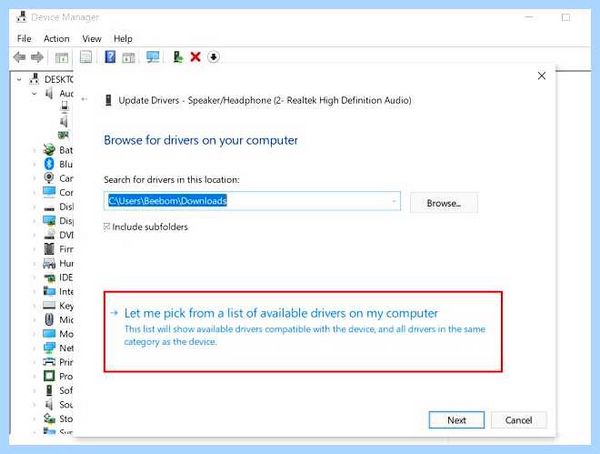600x454 pixels.
Task: Select the DVD drives category icon
Action: [49, 235]
